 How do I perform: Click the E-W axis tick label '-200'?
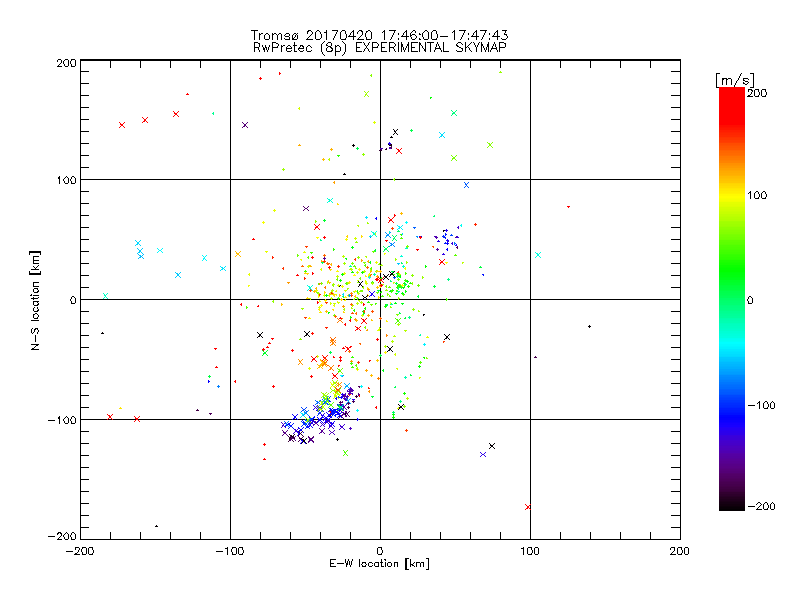[80, 551]
